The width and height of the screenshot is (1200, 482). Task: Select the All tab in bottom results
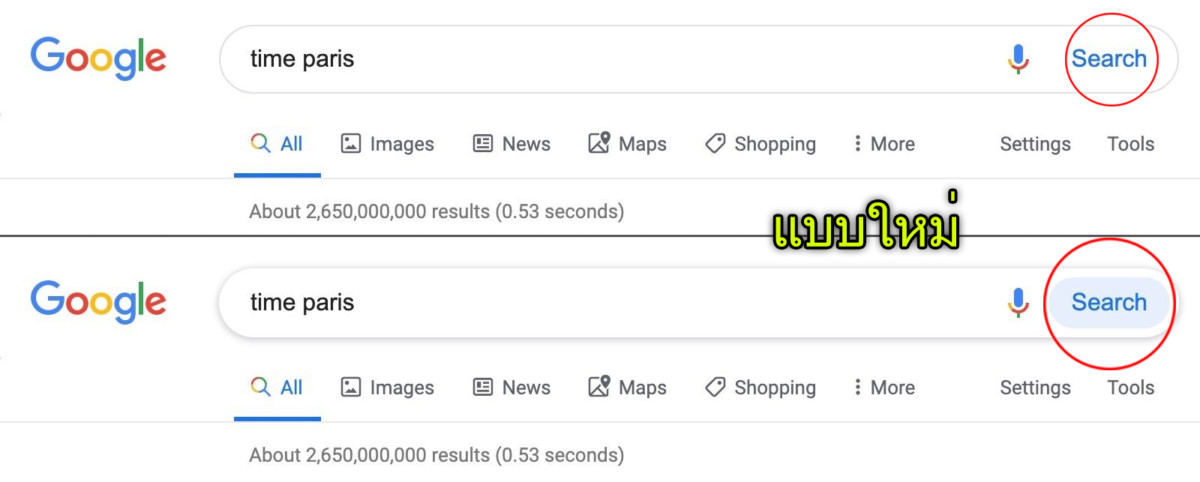pos(277,388)
